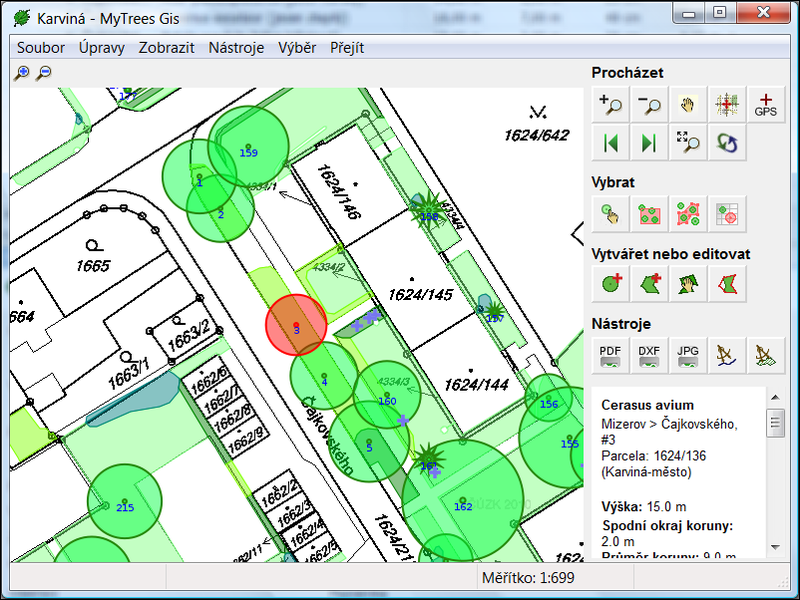Screen dimensions: 800x600
Task: Click the edit polygon vertices tool
Action: click(x=727, y=284)
